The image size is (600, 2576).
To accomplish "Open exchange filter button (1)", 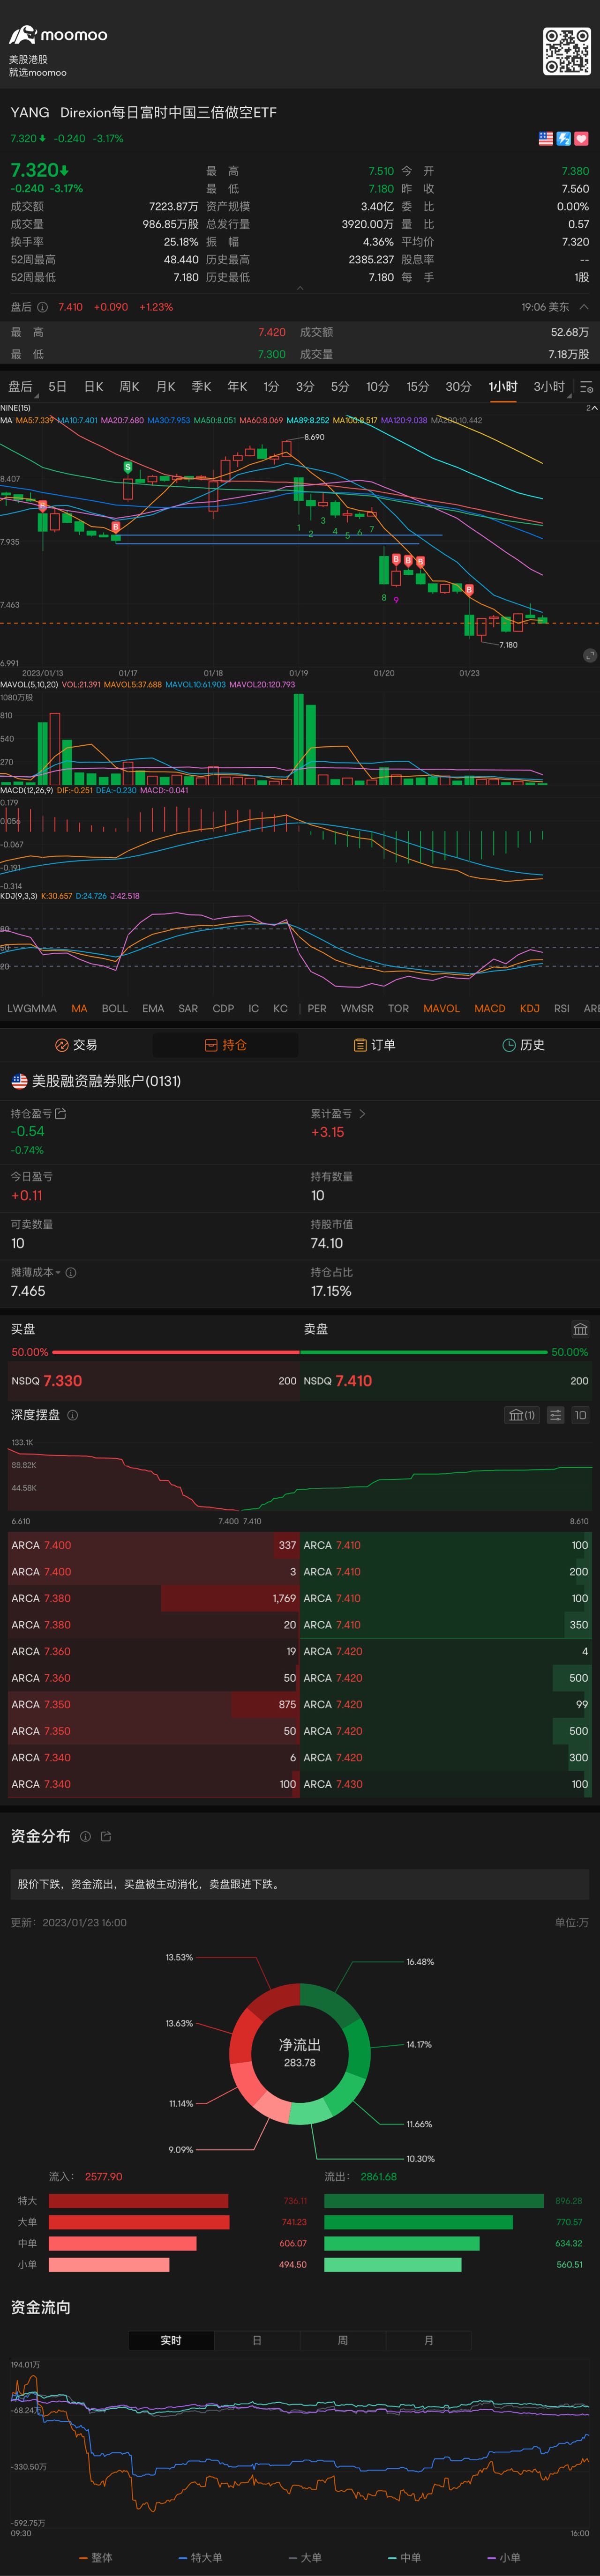I will pos(522,1415).
